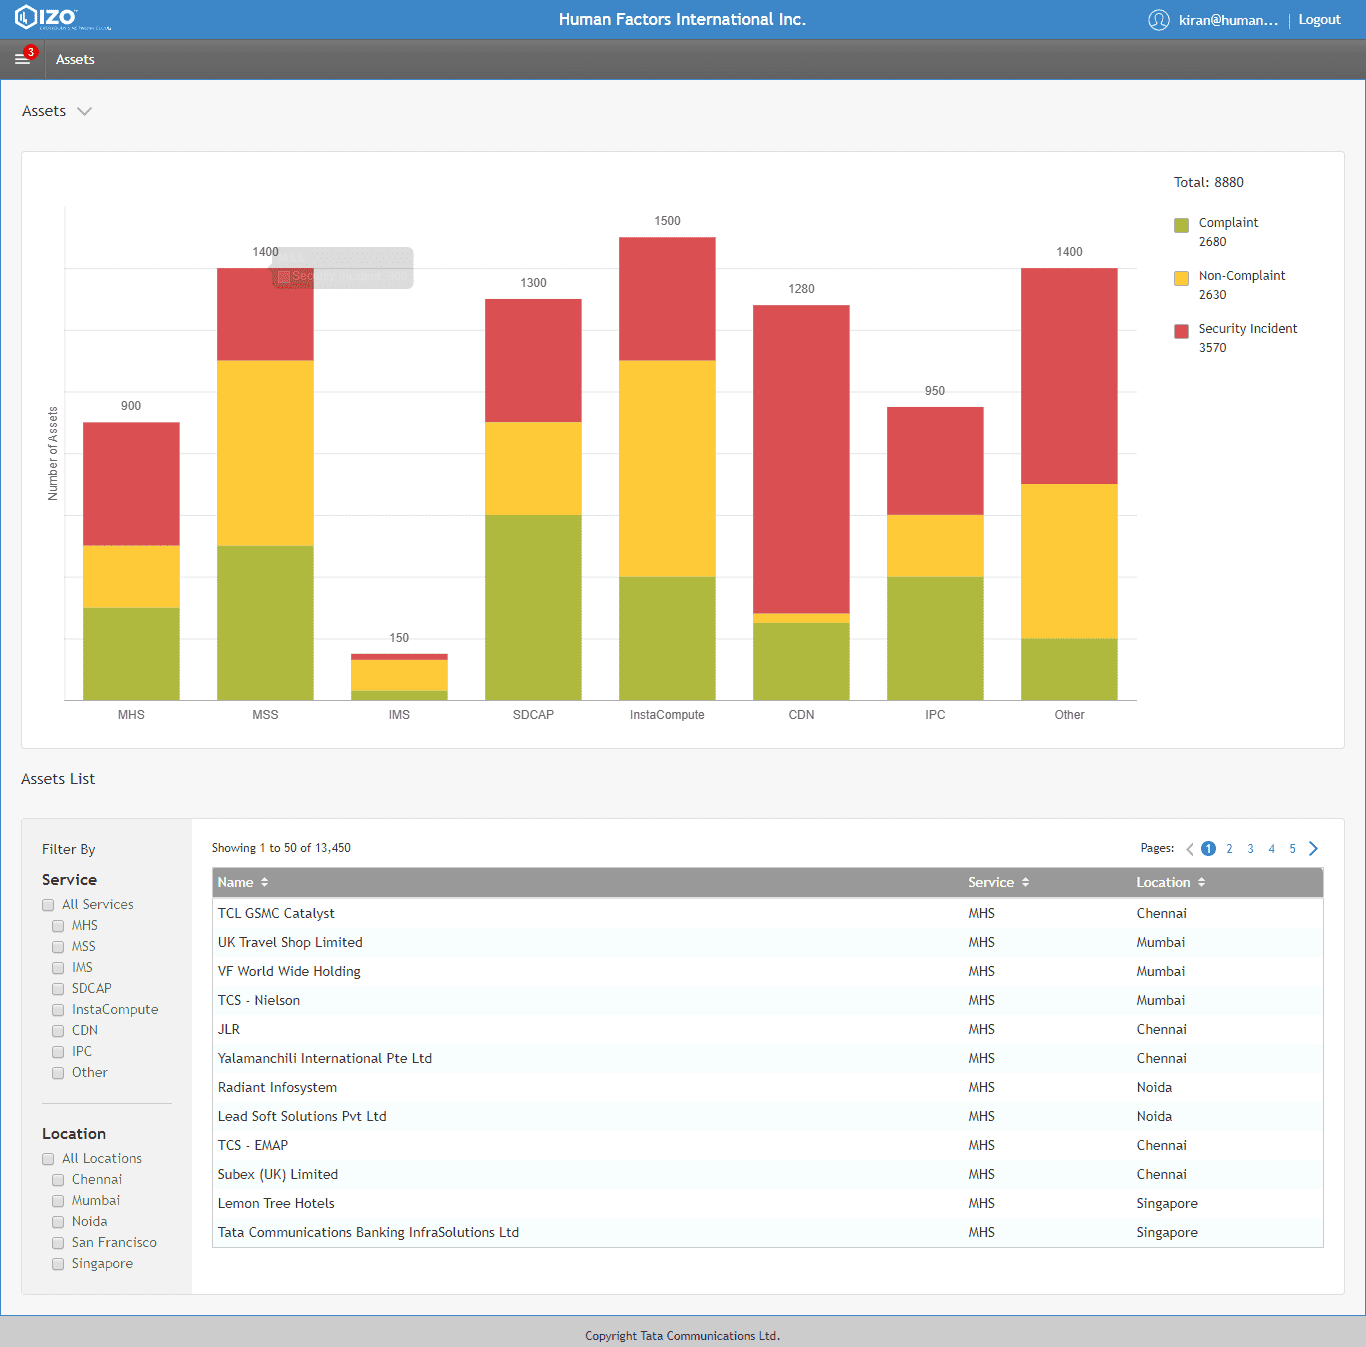1366x1347 pixels.
Task: Open the JLR asset row
Action: point(767,1029)
